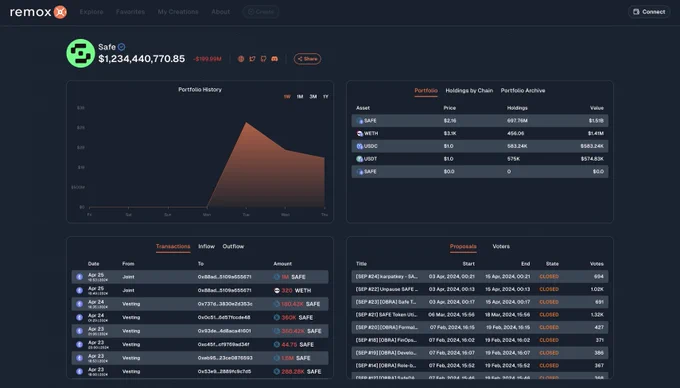Click the WETH token icon in Portfolio
The width and height of the screenshot is (680, 388).
(x=360, y=134)
